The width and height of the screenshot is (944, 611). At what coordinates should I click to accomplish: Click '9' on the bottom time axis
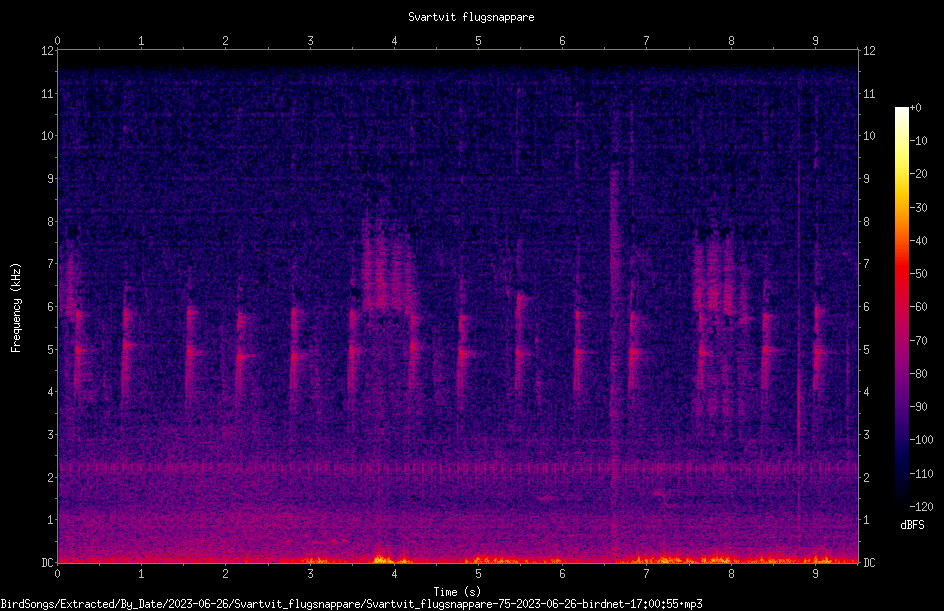tap(815, 574)
